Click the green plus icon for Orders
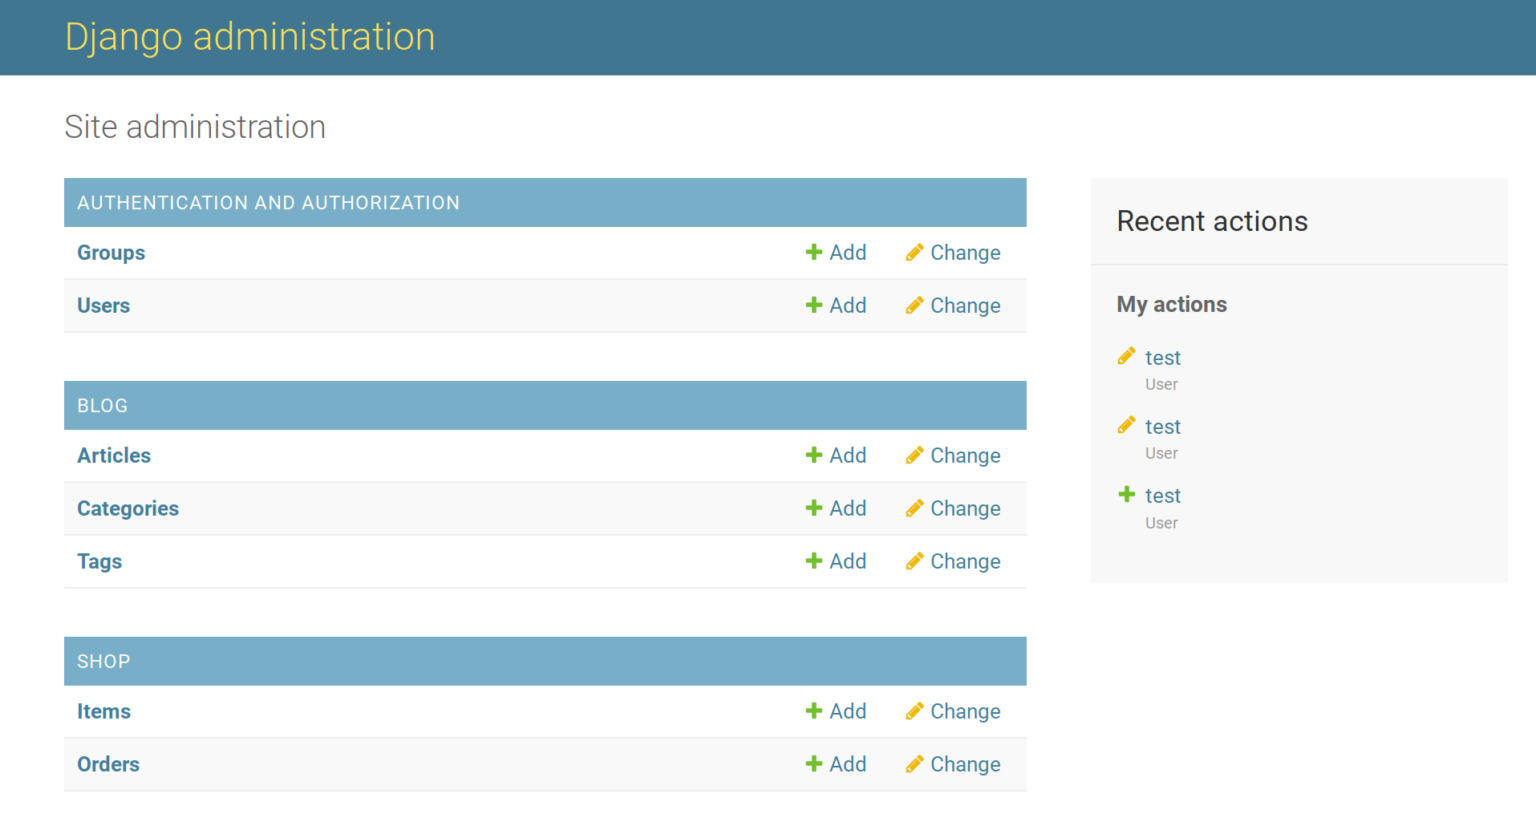Screen dimensions: 1536x822 pos(814,764)
